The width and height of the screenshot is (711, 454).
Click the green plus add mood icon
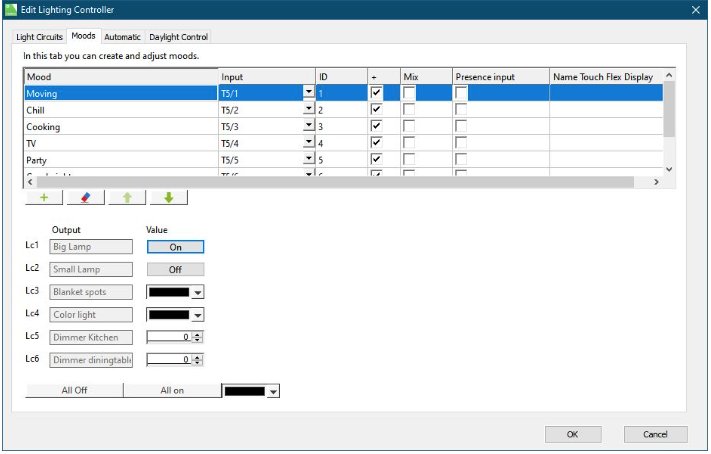point(43,198)
